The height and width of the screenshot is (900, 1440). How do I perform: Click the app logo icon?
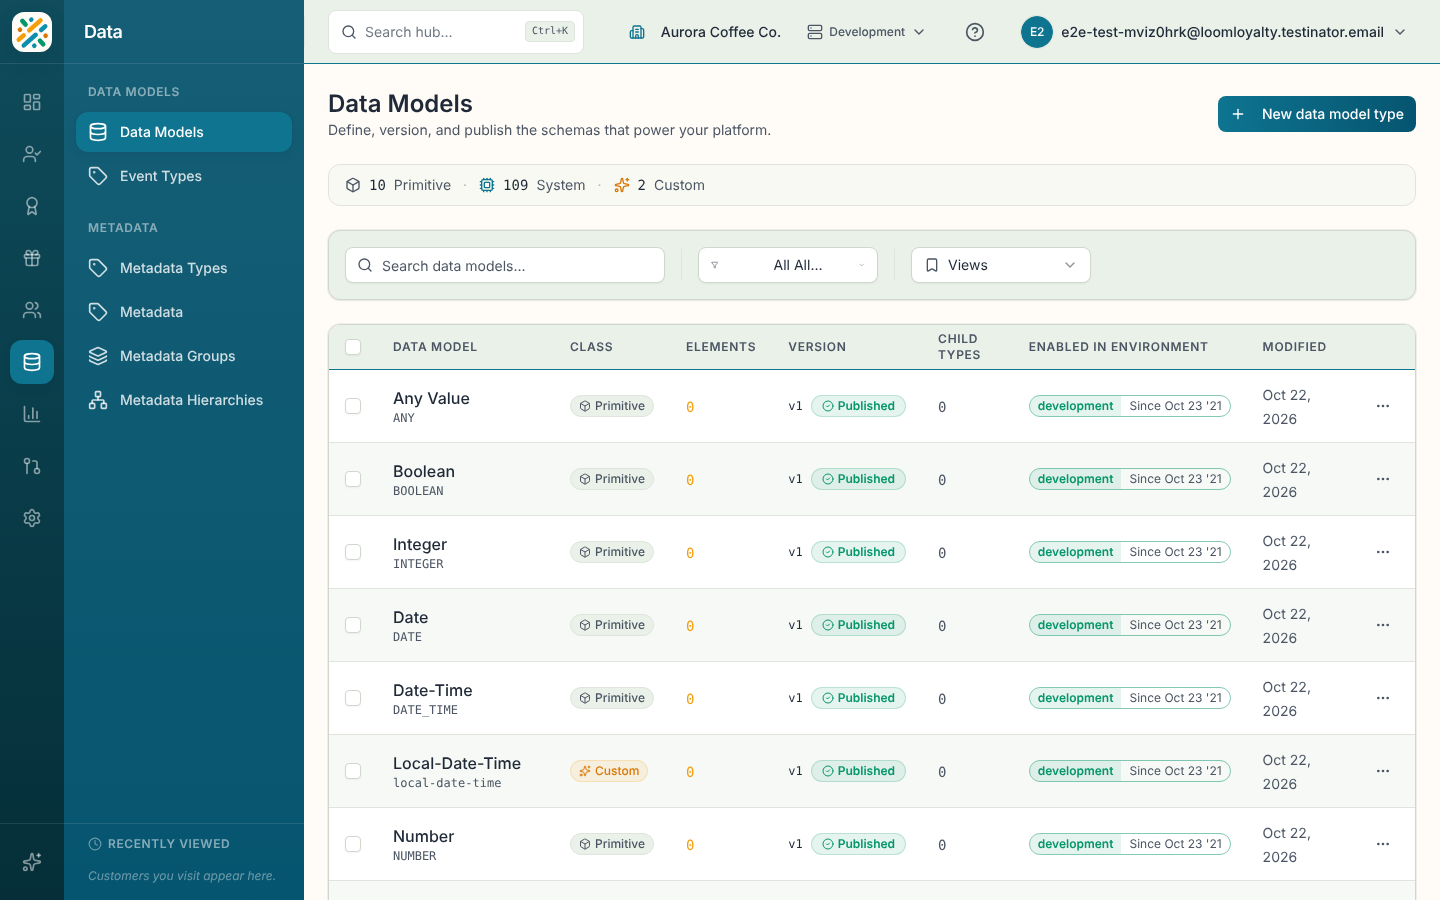point(32,32)
